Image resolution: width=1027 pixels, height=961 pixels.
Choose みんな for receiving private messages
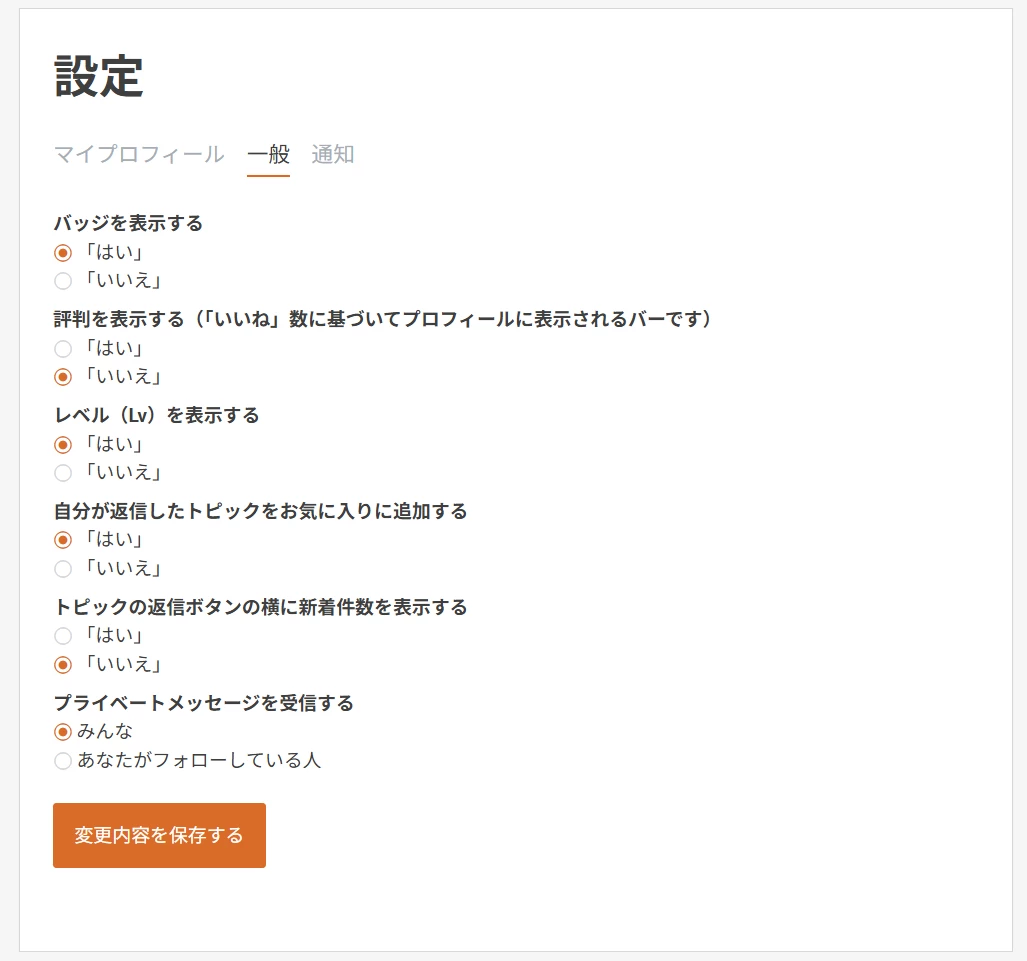pyautogui.click(x=63, y=732)
